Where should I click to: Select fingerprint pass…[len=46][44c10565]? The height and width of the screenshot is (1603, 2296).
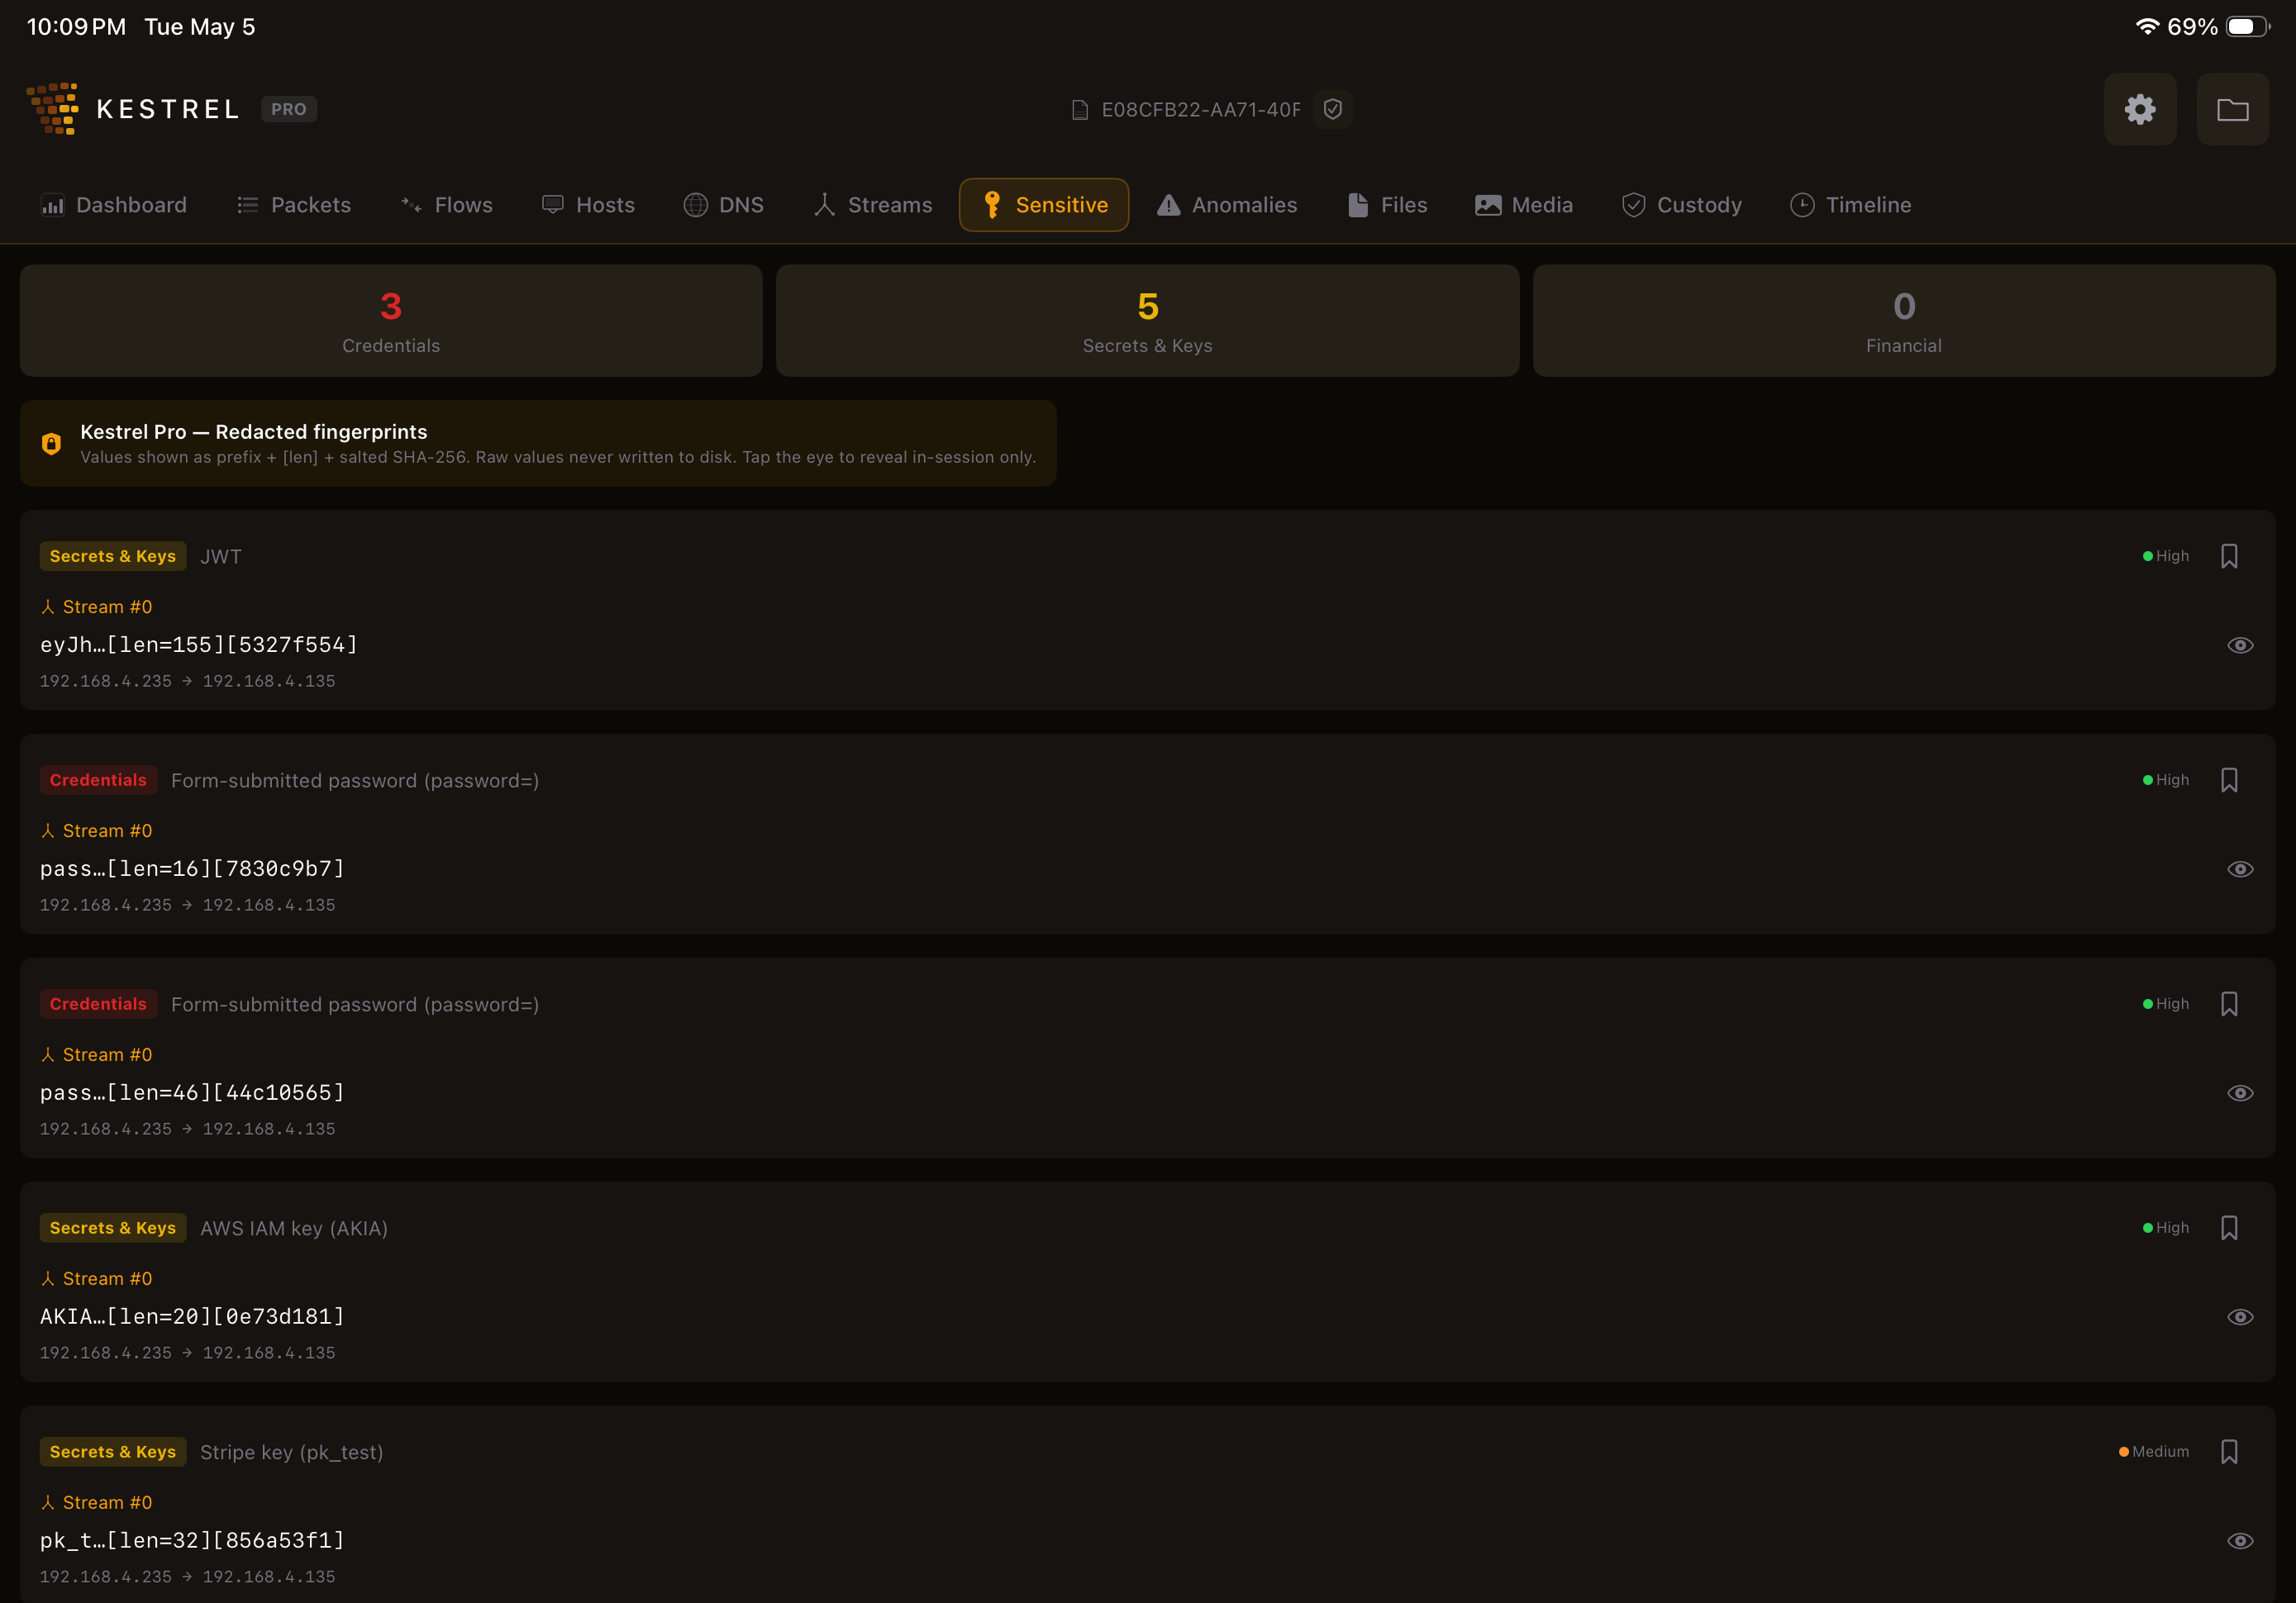tap(192, 1093)
